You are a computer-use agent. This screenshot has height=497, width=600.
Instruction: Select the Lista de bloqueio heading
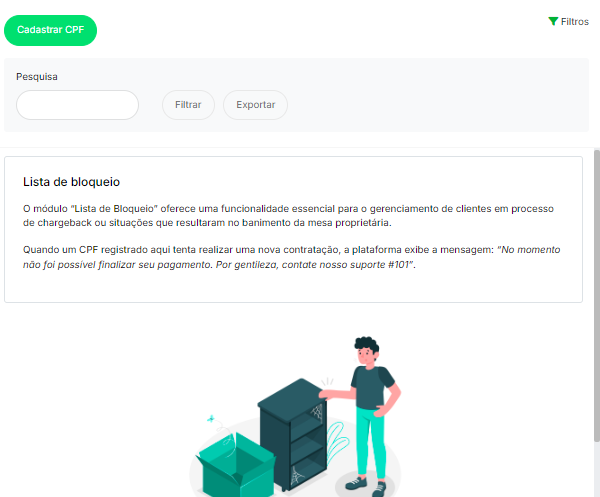pyautogui.click(x=71, y=182)
